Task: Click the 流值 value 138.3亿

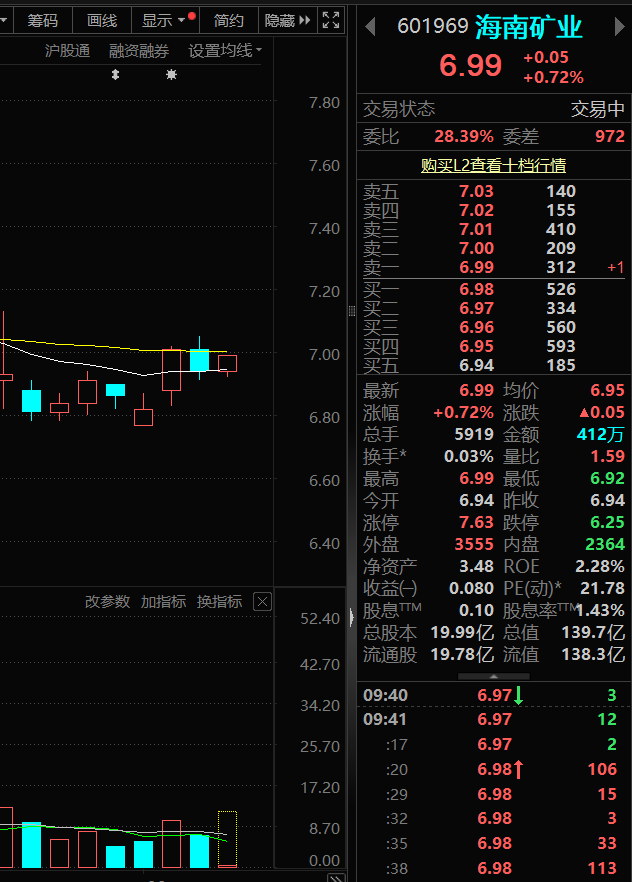Action: pos(593,654)
